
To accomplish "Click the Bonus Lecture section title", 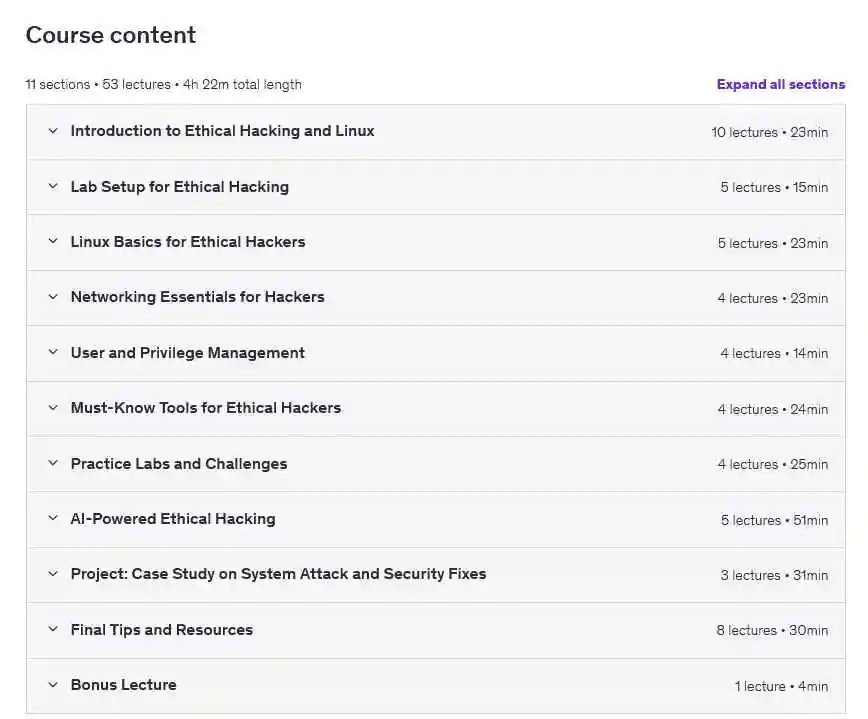I will pyautogui.click(x=123, y=685).
